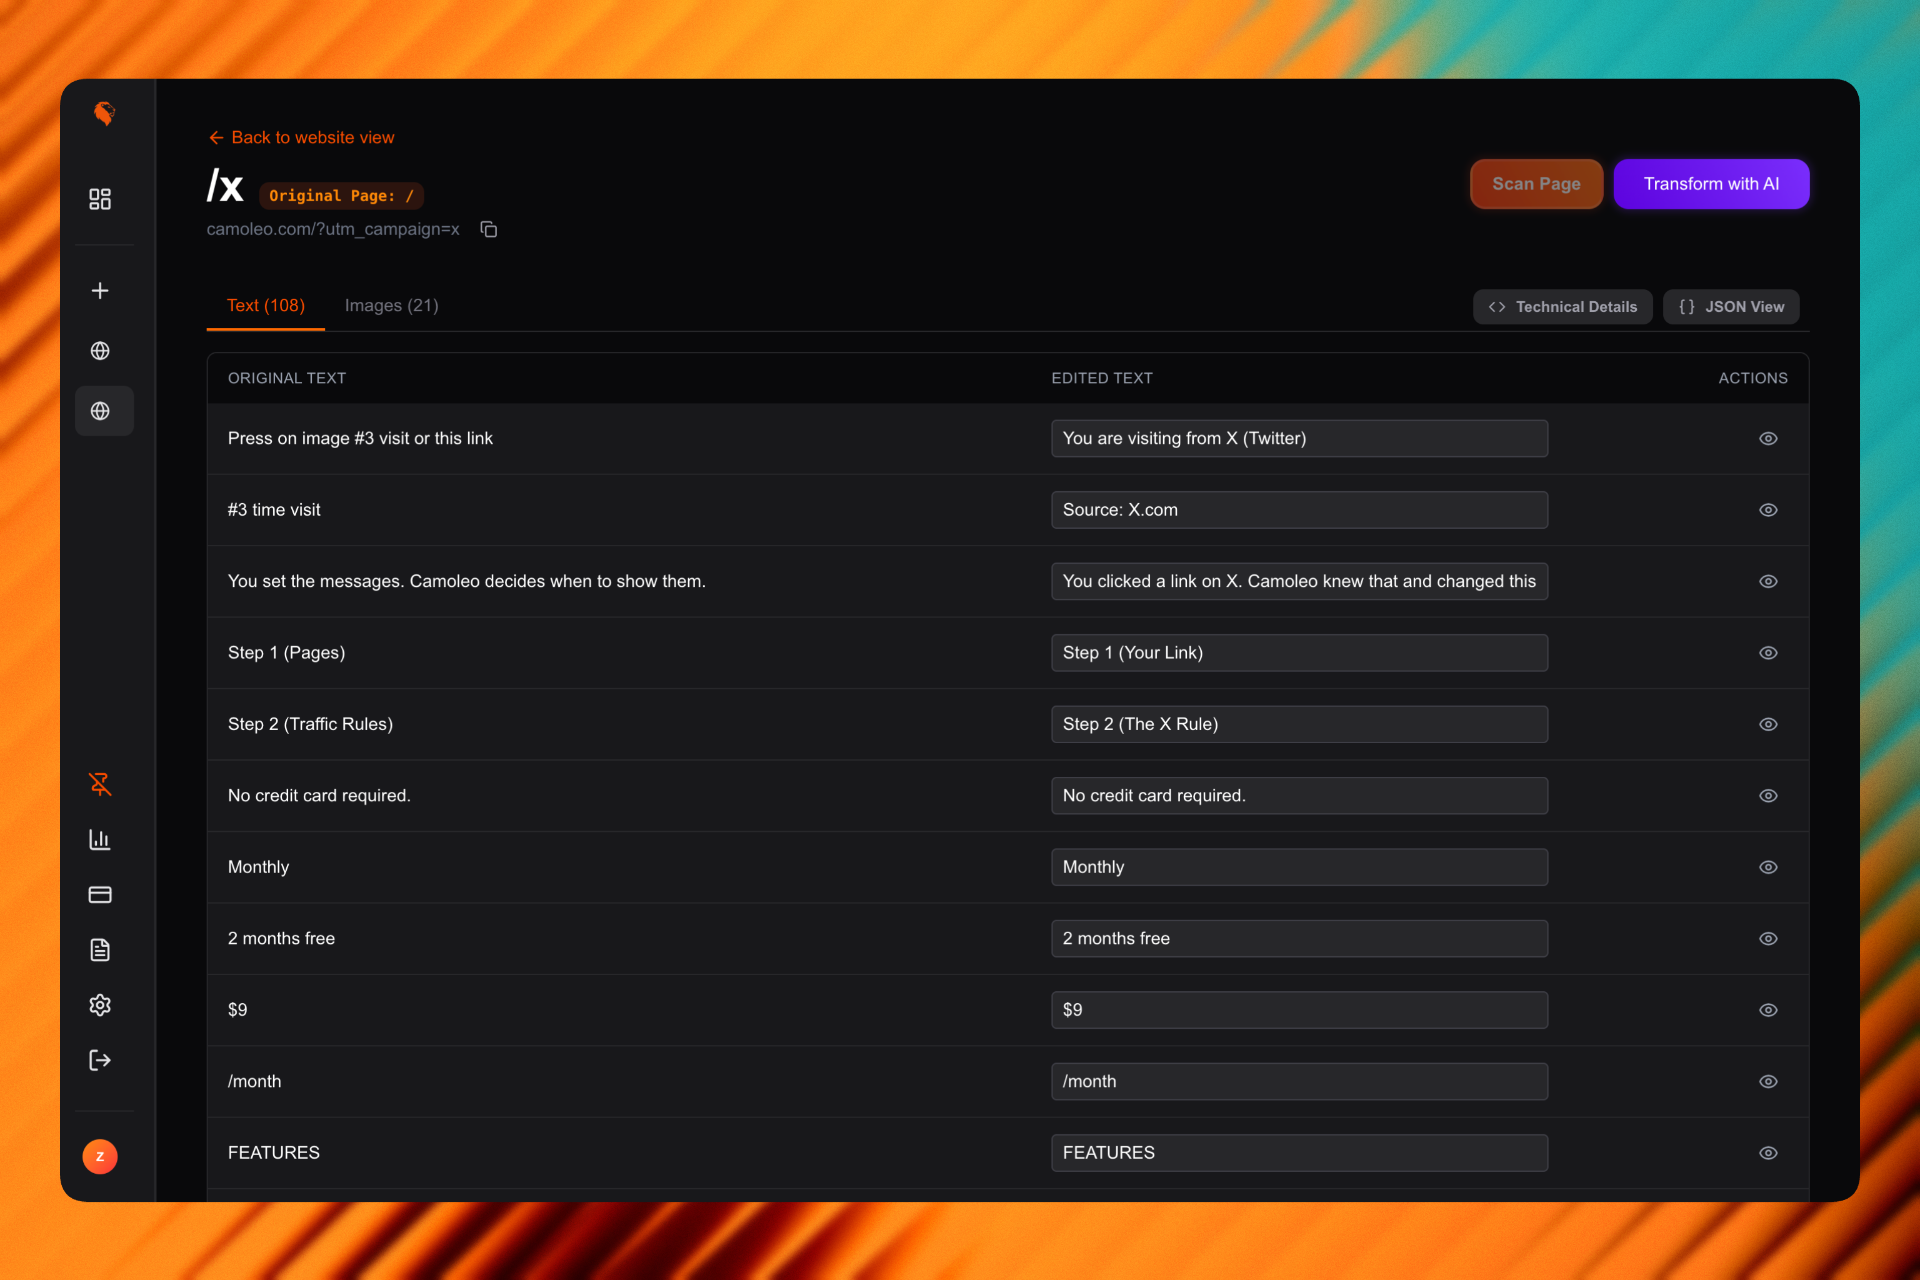
Task: Select the Text (108) tab
Action: click(x=265, y=306)
